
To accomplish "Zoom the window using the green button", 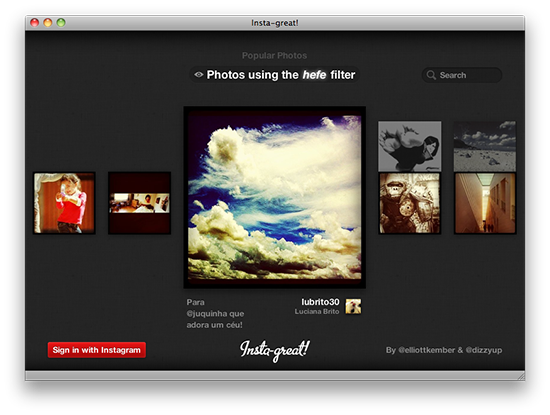I will point(61,23).
